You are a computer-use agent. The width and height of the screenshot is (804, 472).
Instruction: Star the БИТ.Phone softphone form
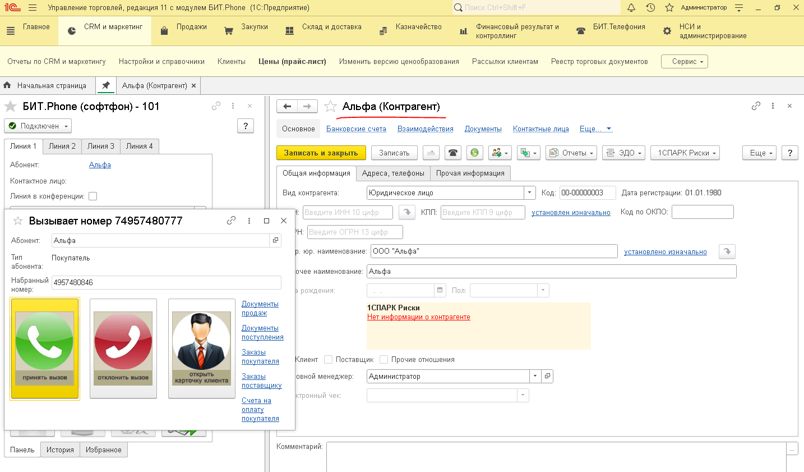click(x=10, y=107)
